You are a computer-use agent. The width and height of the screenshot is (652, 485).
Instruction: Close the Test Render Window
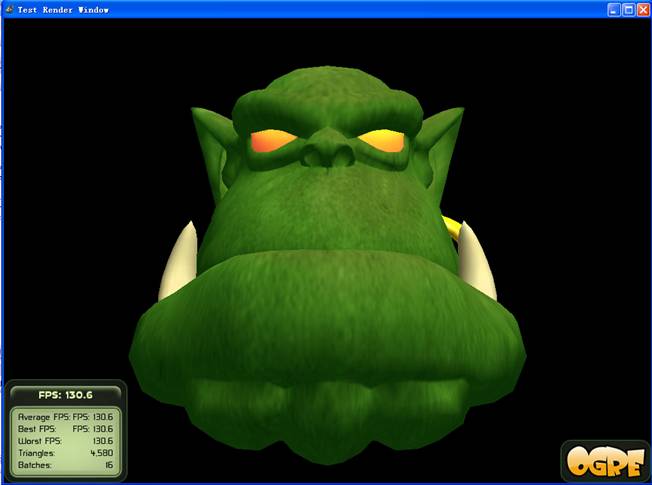point(643,10)
